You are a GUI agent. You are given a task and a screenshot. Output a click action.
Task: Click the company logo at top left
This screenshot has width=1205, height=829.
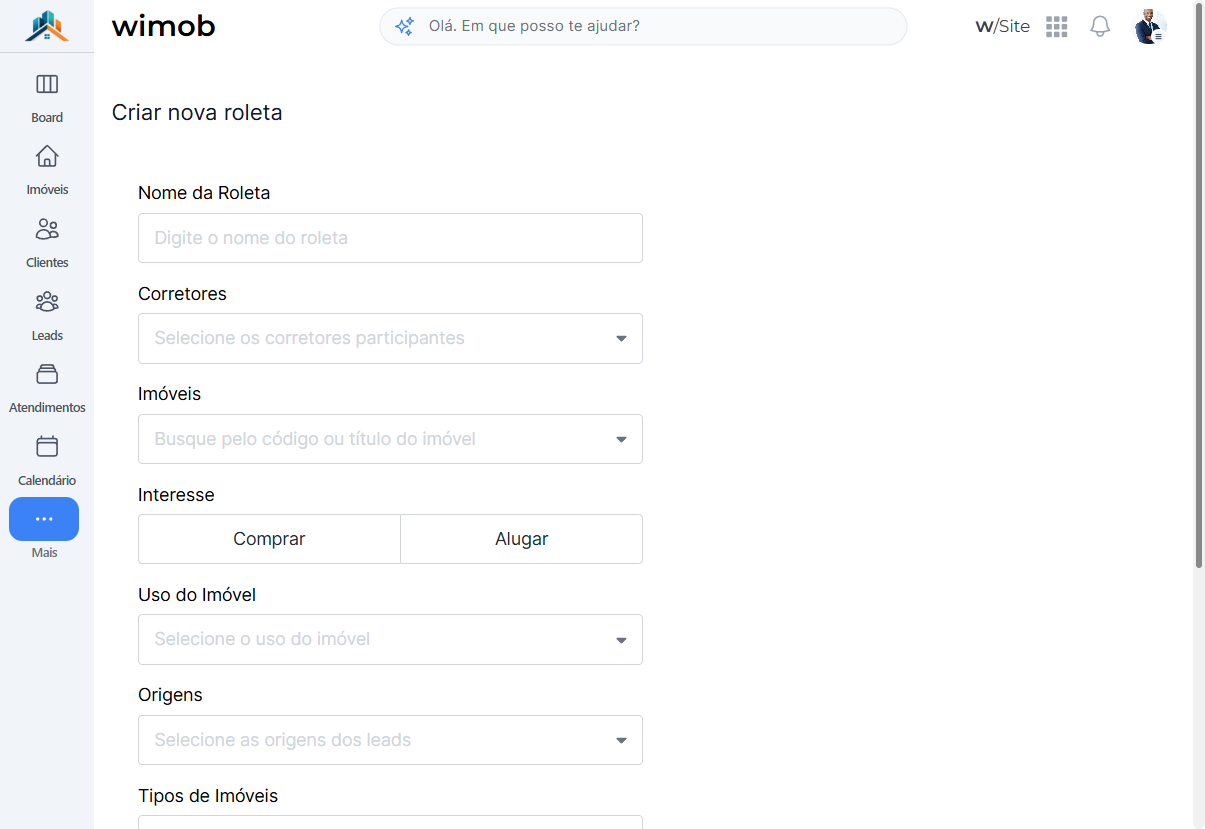47,26
